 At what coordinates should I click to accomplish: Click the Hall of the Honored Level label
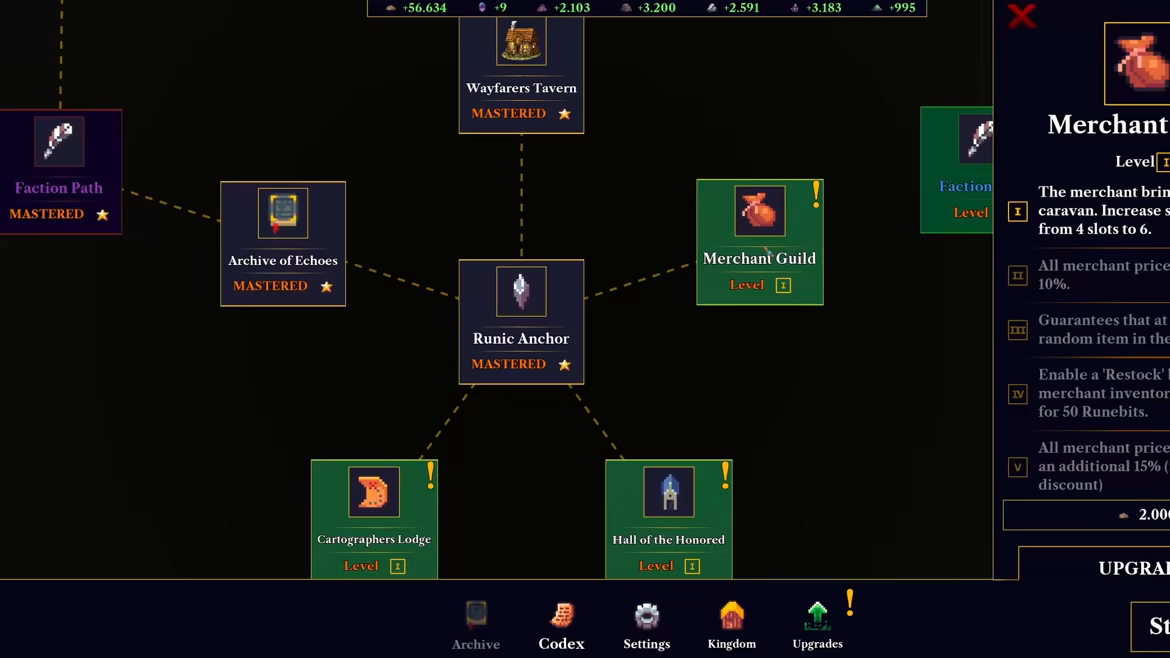[656, 566]
